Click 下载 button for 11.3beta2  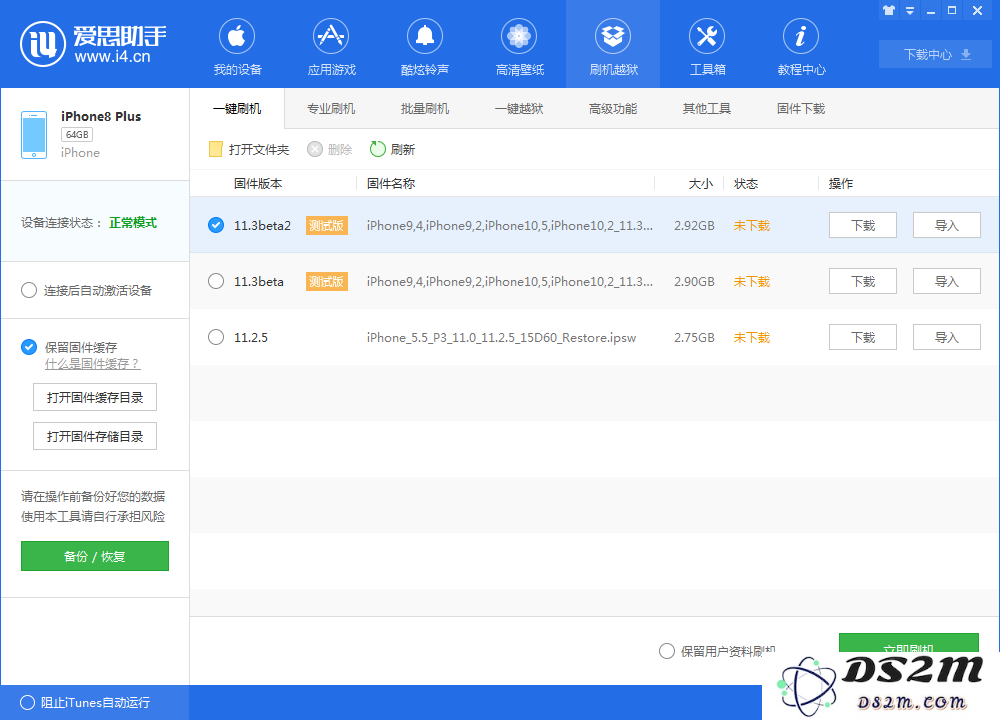click(x=863, y=225)
